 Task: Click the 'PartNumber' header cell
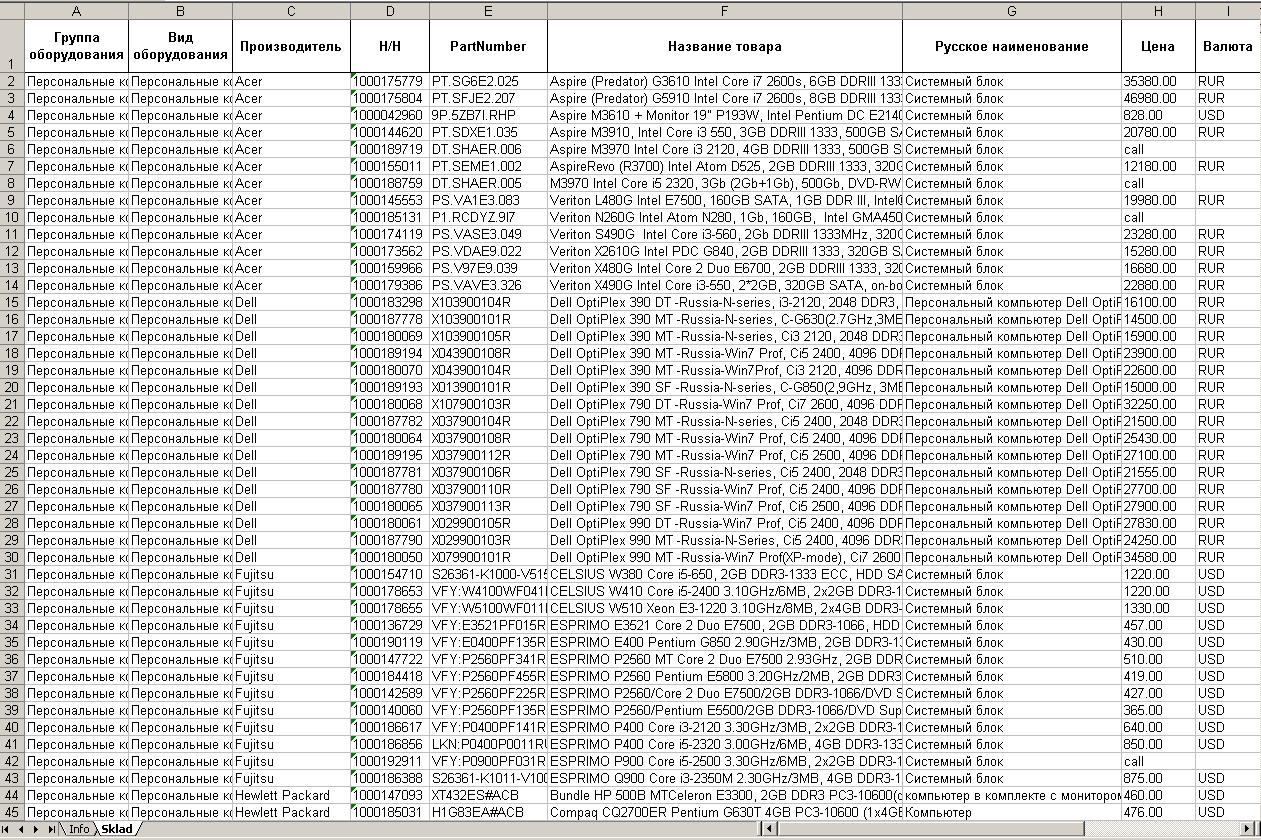(x=488, y=46)
